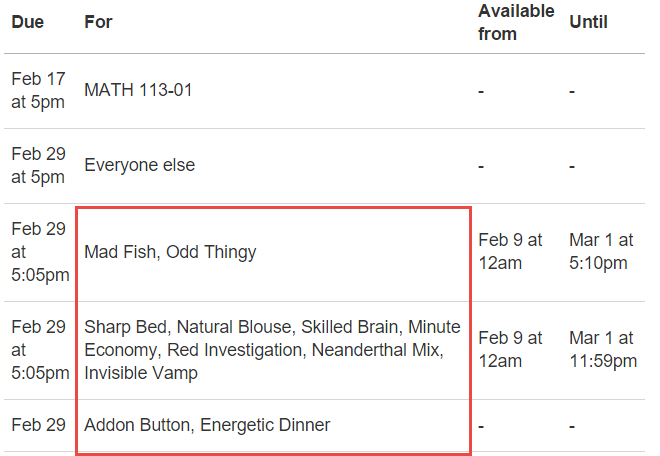Click the student list starting with "Sharp Bed"
The height and width of the screenshot is (456, 660).
(272, 350)
